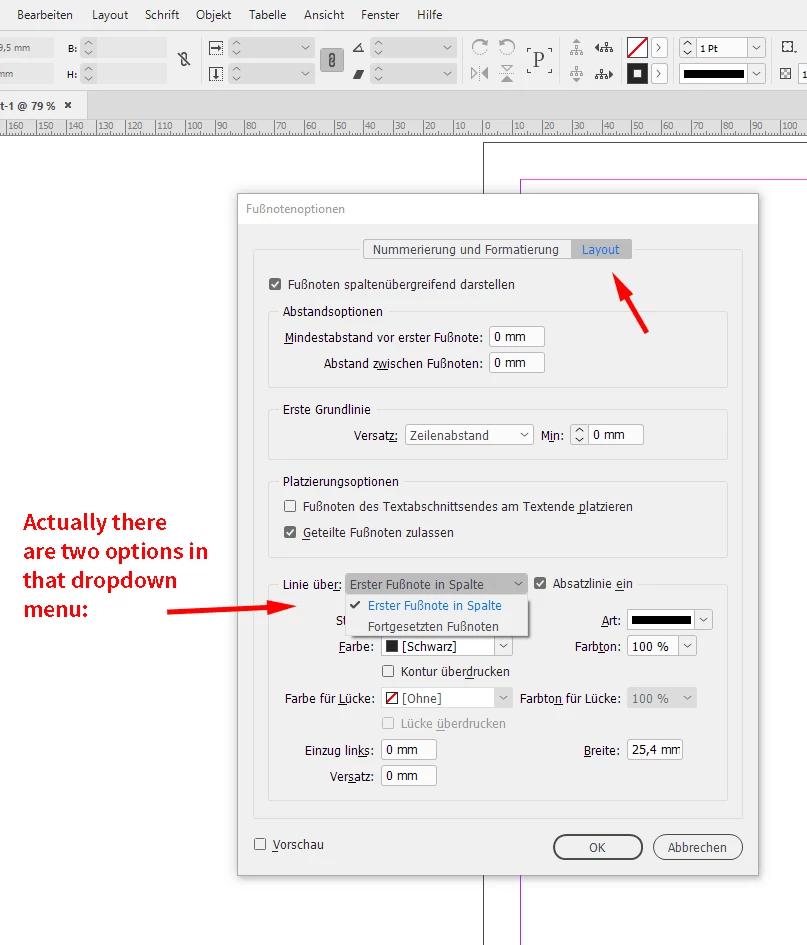Click the Abbrechen button

click(697, 847)
